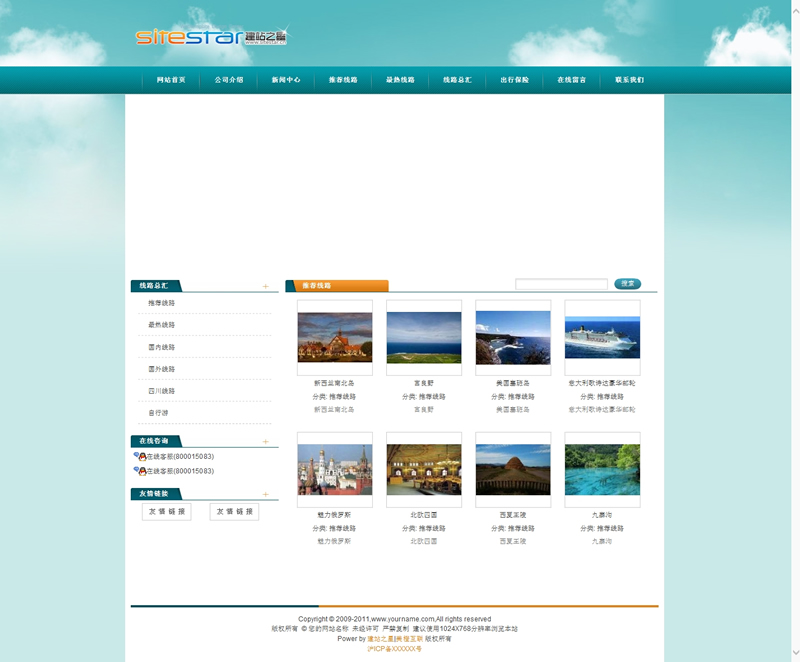Click the SiteStar logo in the header

[211, 38]
